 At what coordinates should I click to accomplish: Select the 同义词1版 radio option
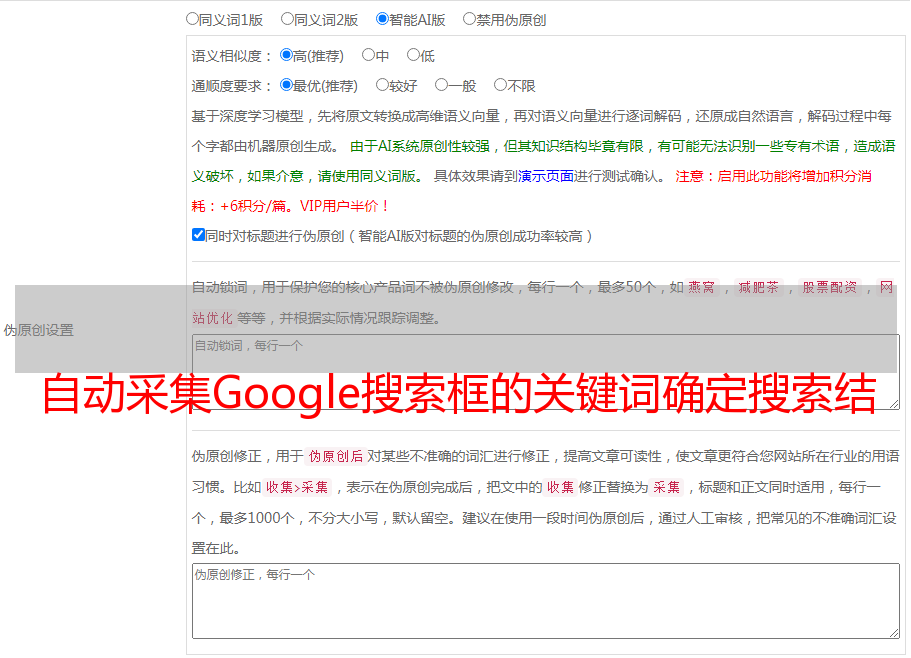tap(192, 19)
